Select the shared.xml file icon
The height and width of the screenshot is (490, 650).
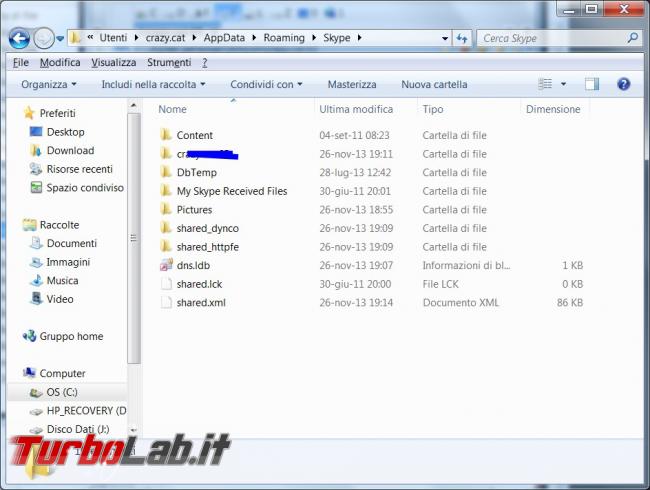point(166,302)
